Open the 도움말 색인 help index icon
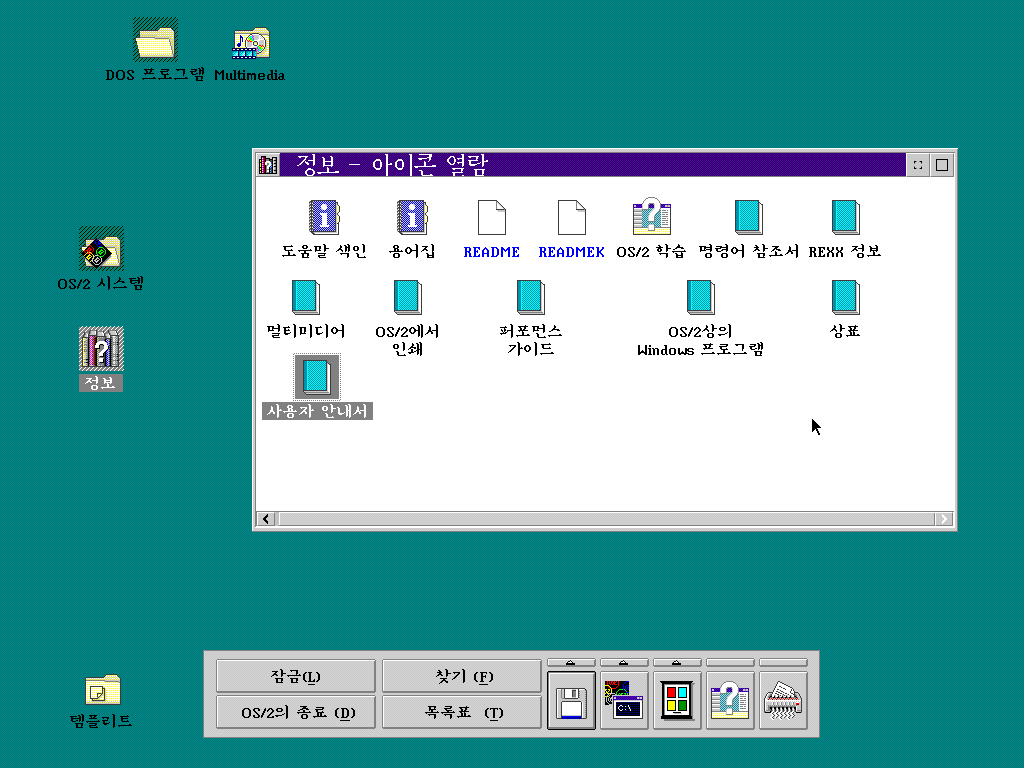1024x768 pixels. (324, 217)
